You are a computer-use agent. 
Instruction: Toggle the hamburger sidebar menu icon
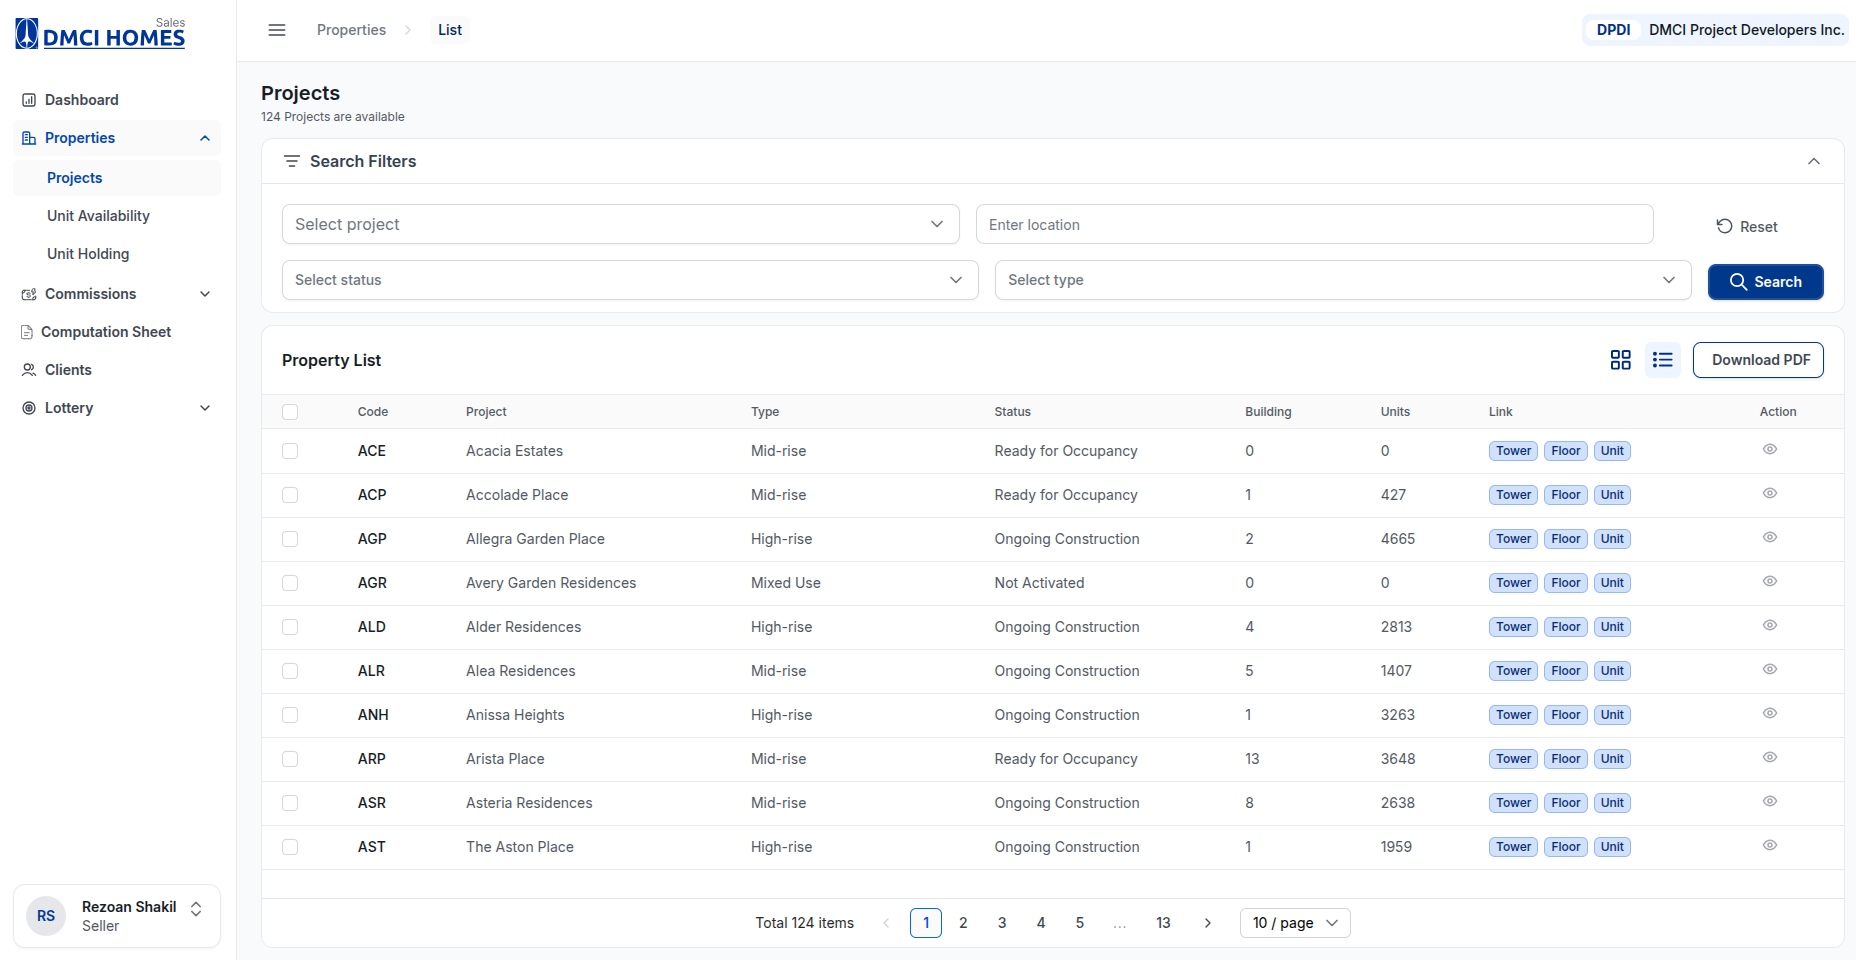click(x=277, y=30)
